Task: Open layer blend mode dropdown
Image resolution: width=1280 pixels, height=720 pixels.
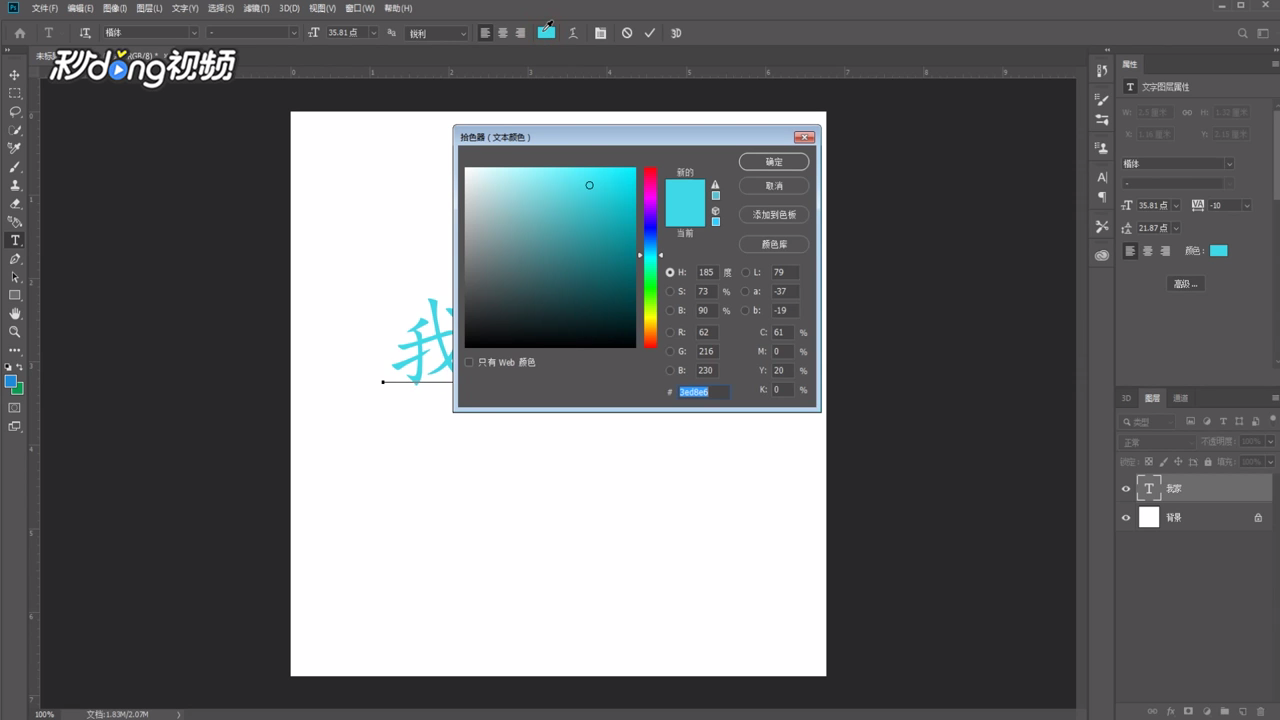Action: 1157,442
